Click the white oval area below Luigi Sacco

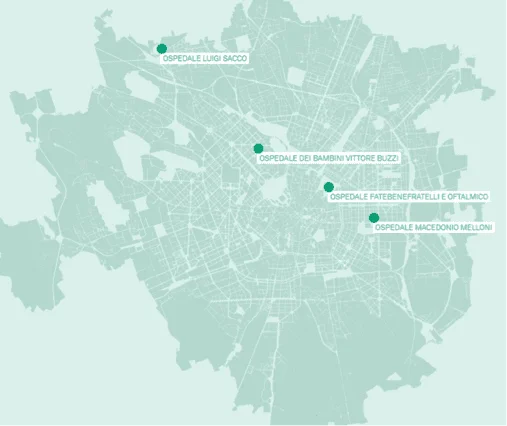point(137,85)
